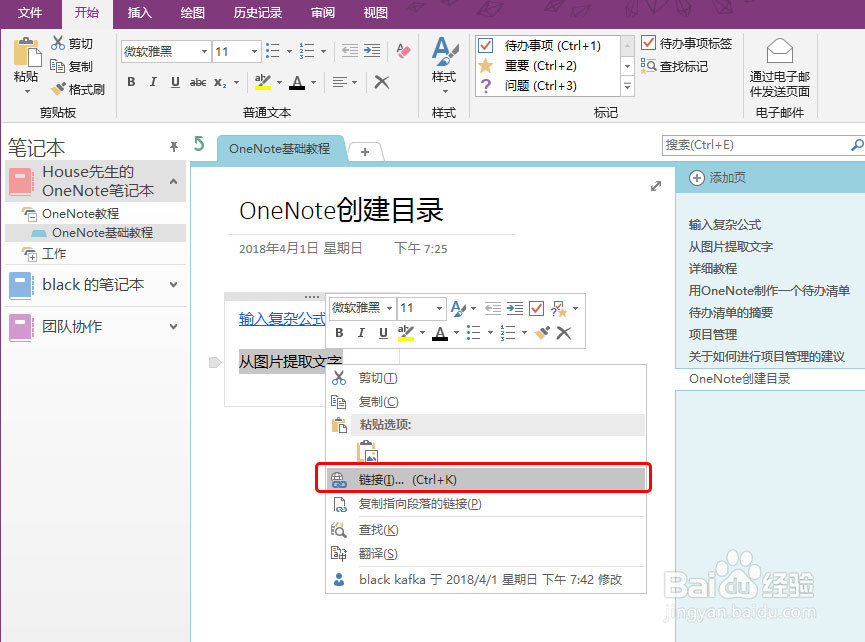
Task: Click paste as picture option icon
Action: tap(367, 451)
